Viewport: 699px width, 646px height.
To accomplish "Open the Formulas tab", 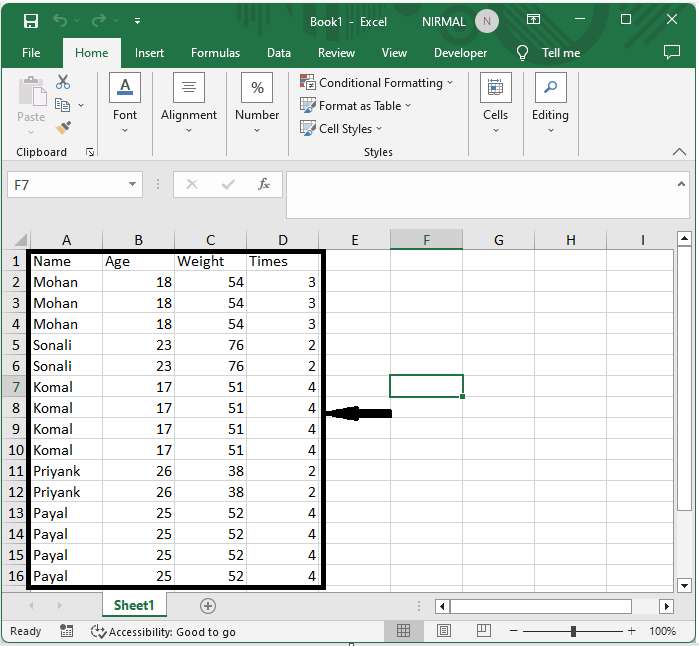I will pos(215,53).
